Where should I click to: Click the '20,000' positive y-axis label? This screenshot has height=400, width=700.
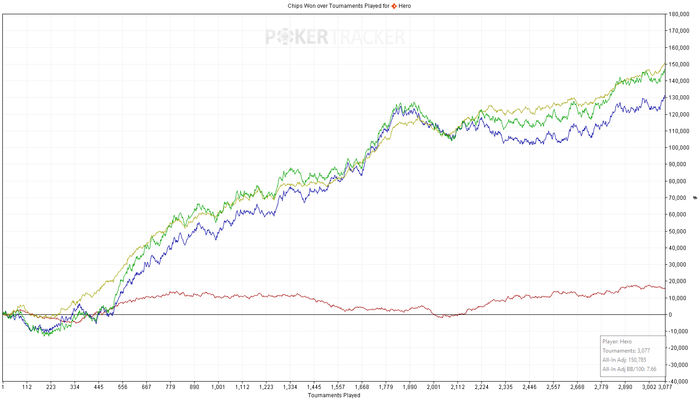(678, 281)
